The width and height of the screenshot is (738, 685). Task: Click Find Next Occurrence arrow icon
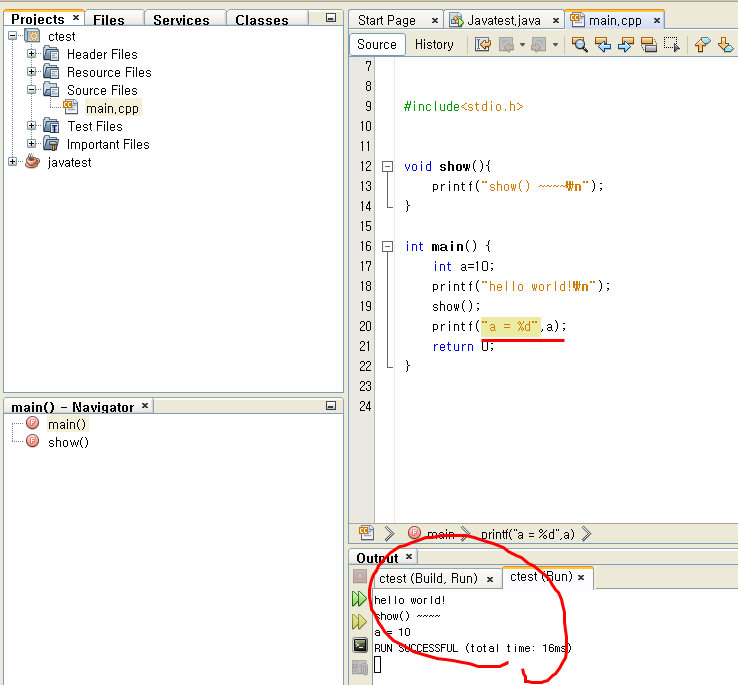(x=625, y=44)
